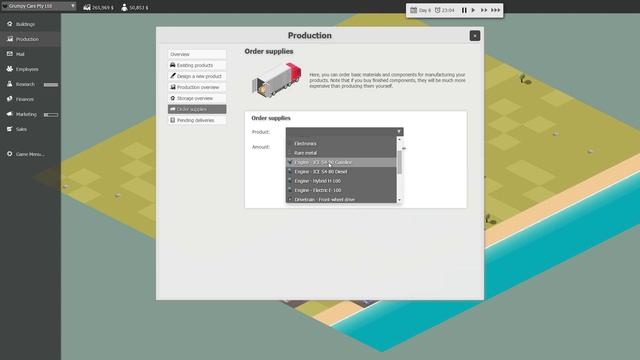Pause the game time

click(464, 10)
